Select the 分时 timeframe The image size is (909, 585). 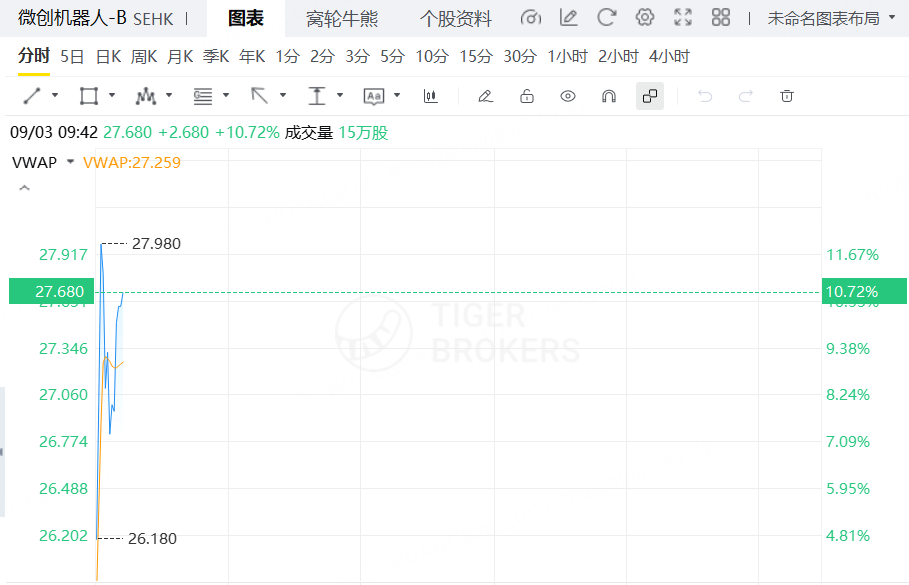34,56
